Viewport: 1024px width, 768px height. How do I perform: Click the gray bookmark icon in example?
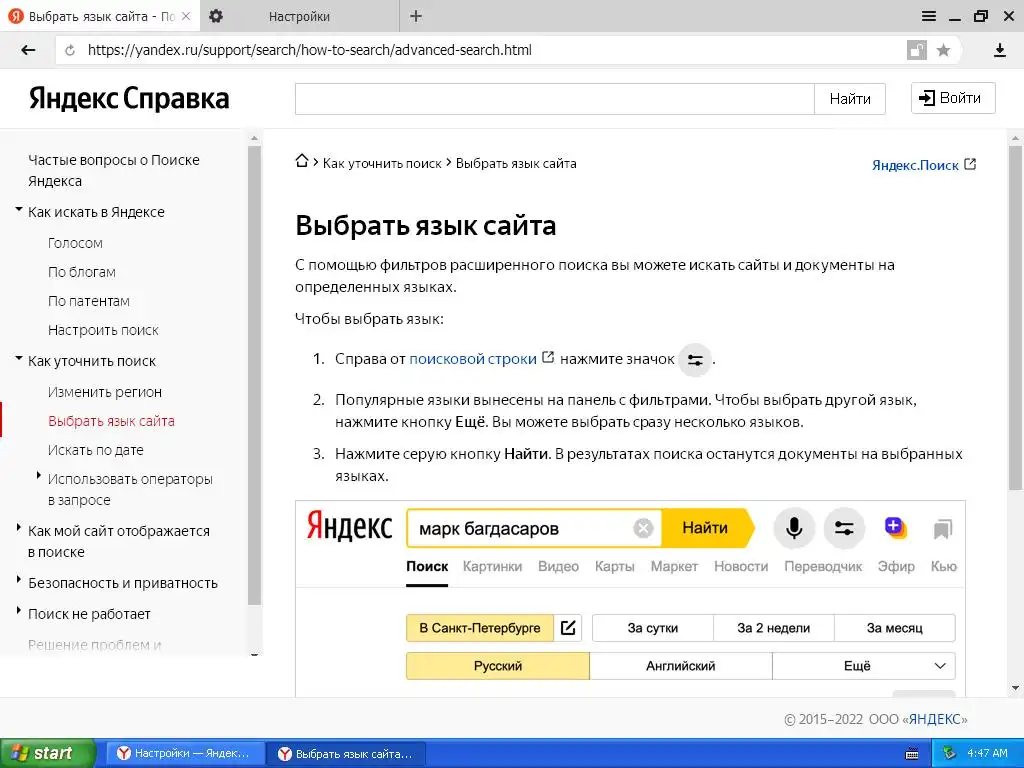942,529
